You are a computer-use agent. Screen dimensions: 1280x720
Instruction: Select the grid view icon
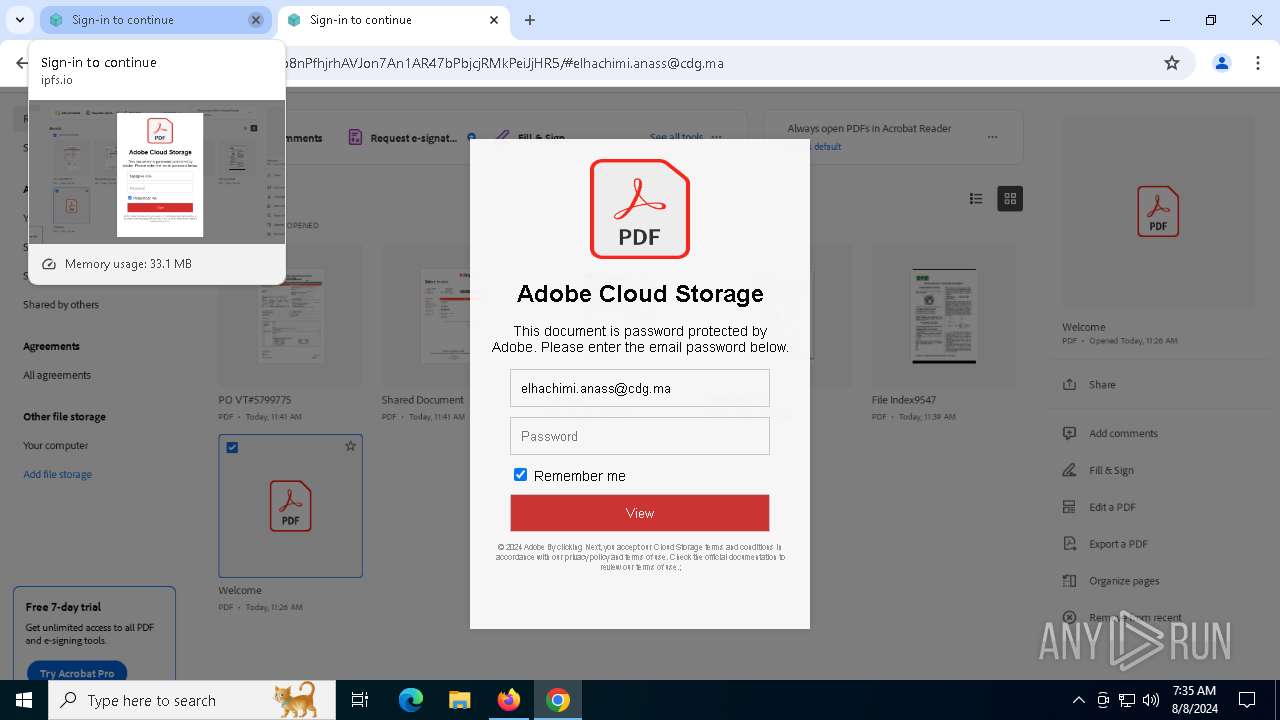tap(1010, 198)
